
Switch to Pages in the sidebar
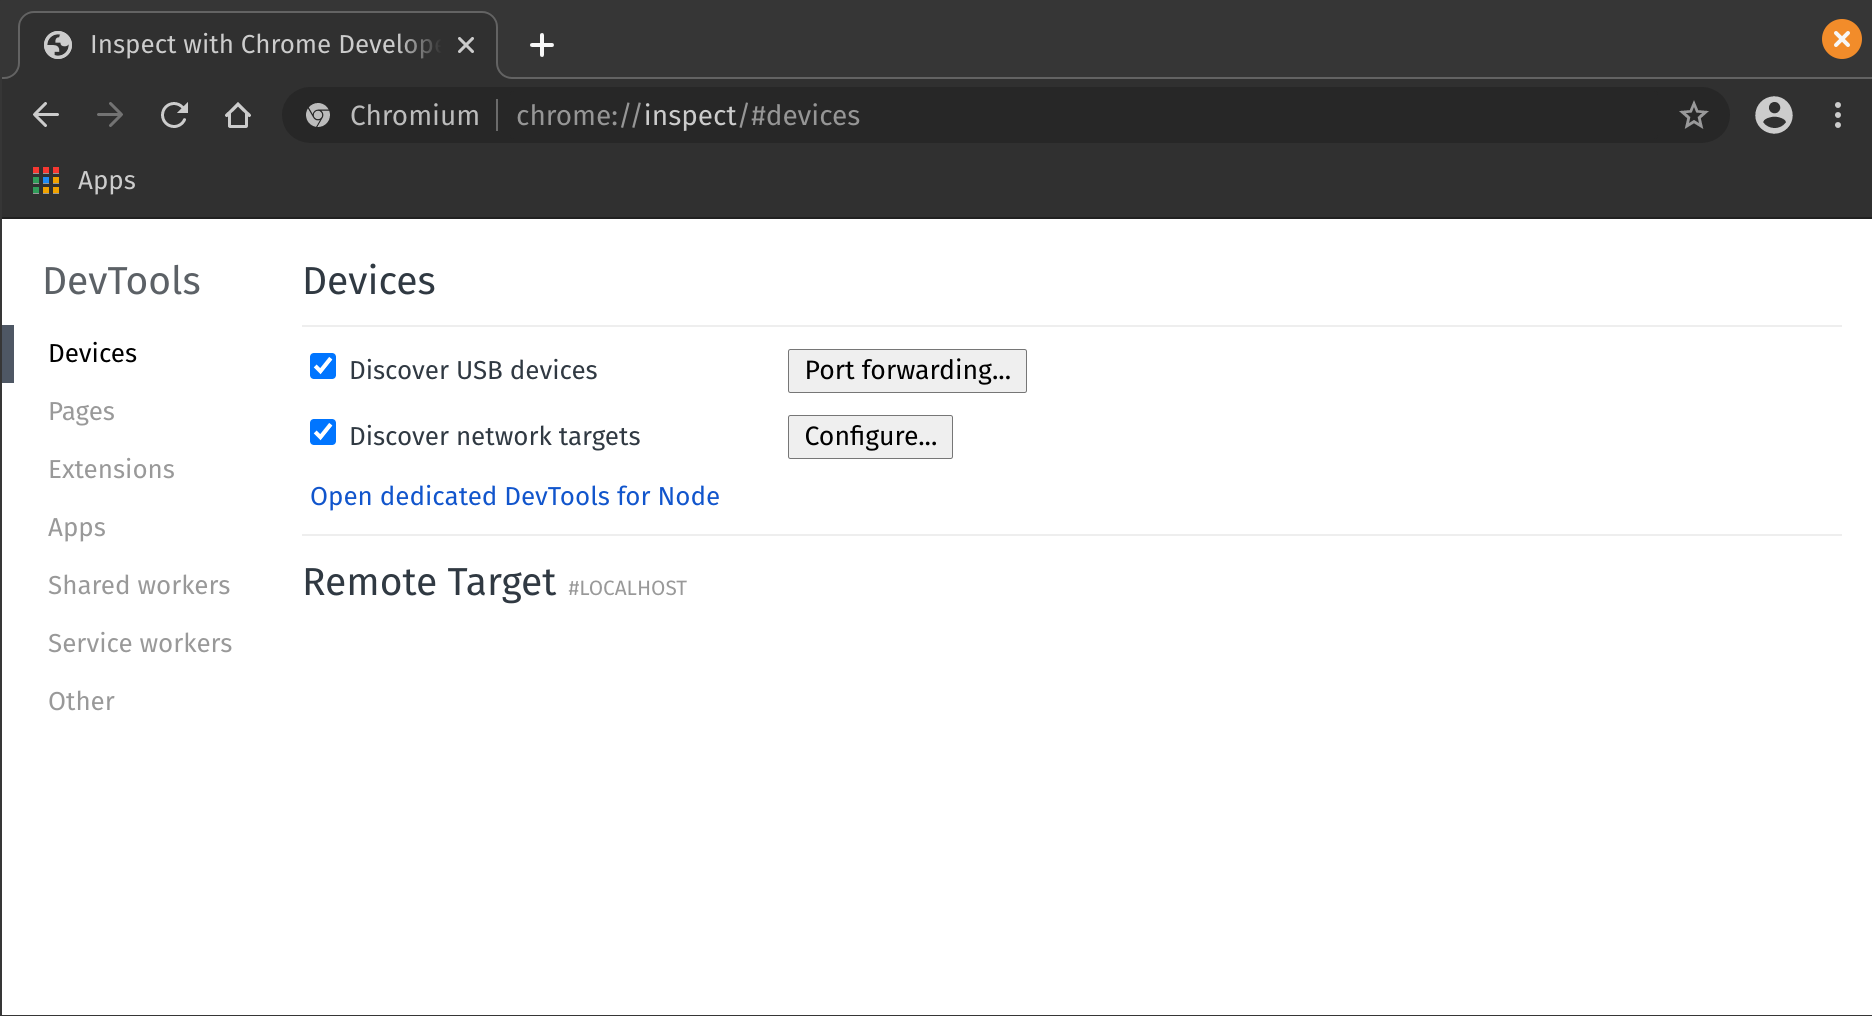[82, 411]
